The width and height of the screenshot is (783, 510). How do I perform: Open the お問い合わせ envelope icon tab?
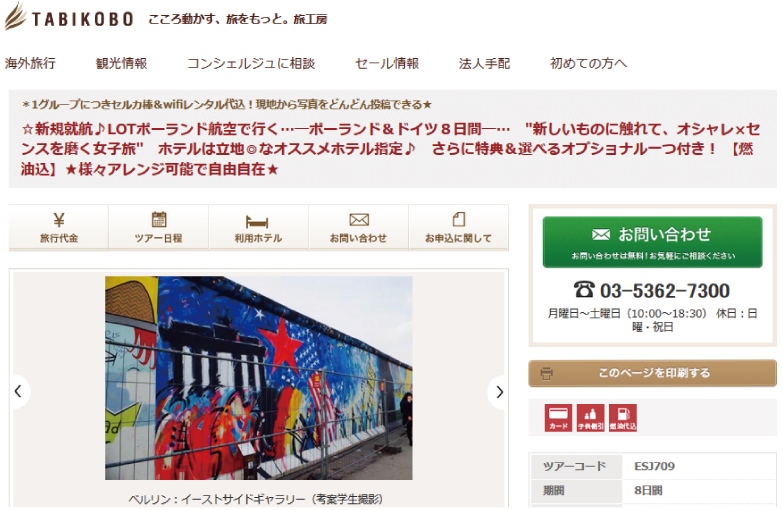tap(358, 227)
